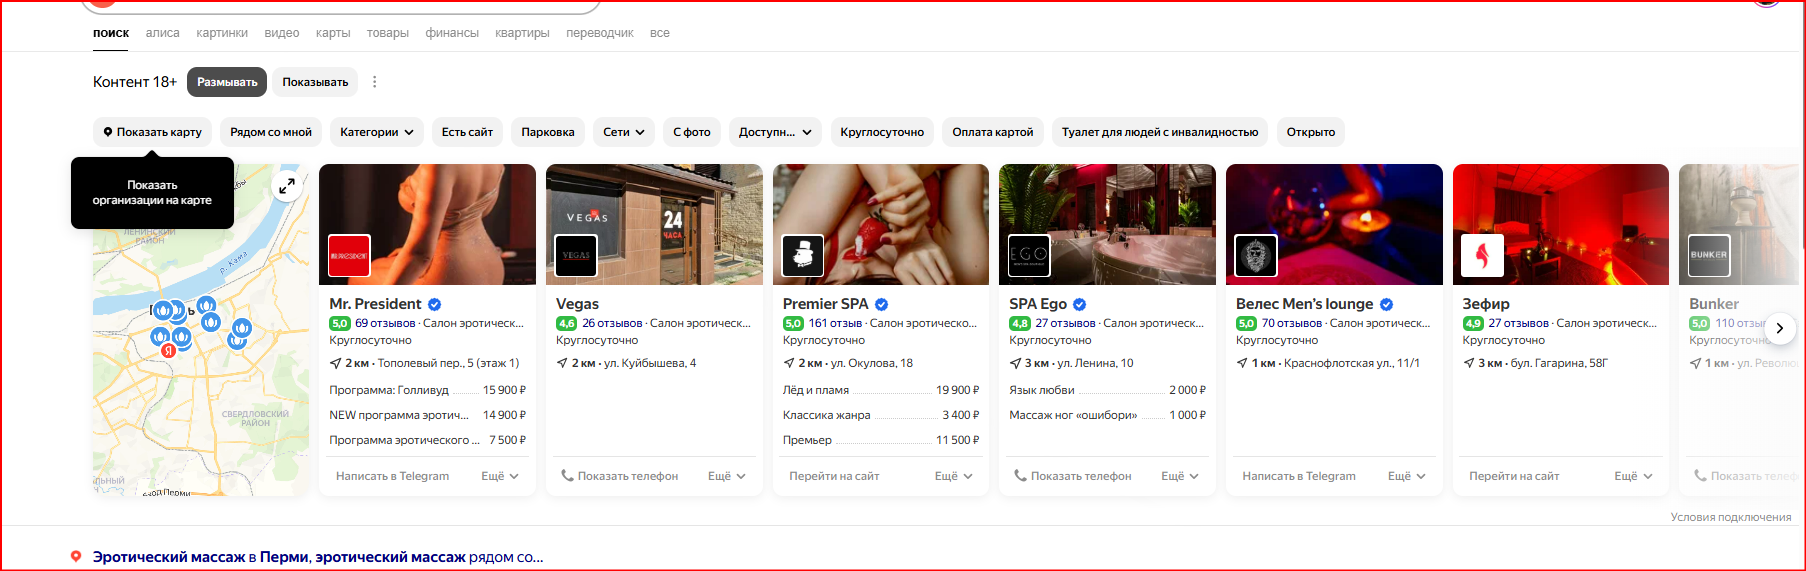Click Написать в Telegram in Mr. President card

coord(392,476)
